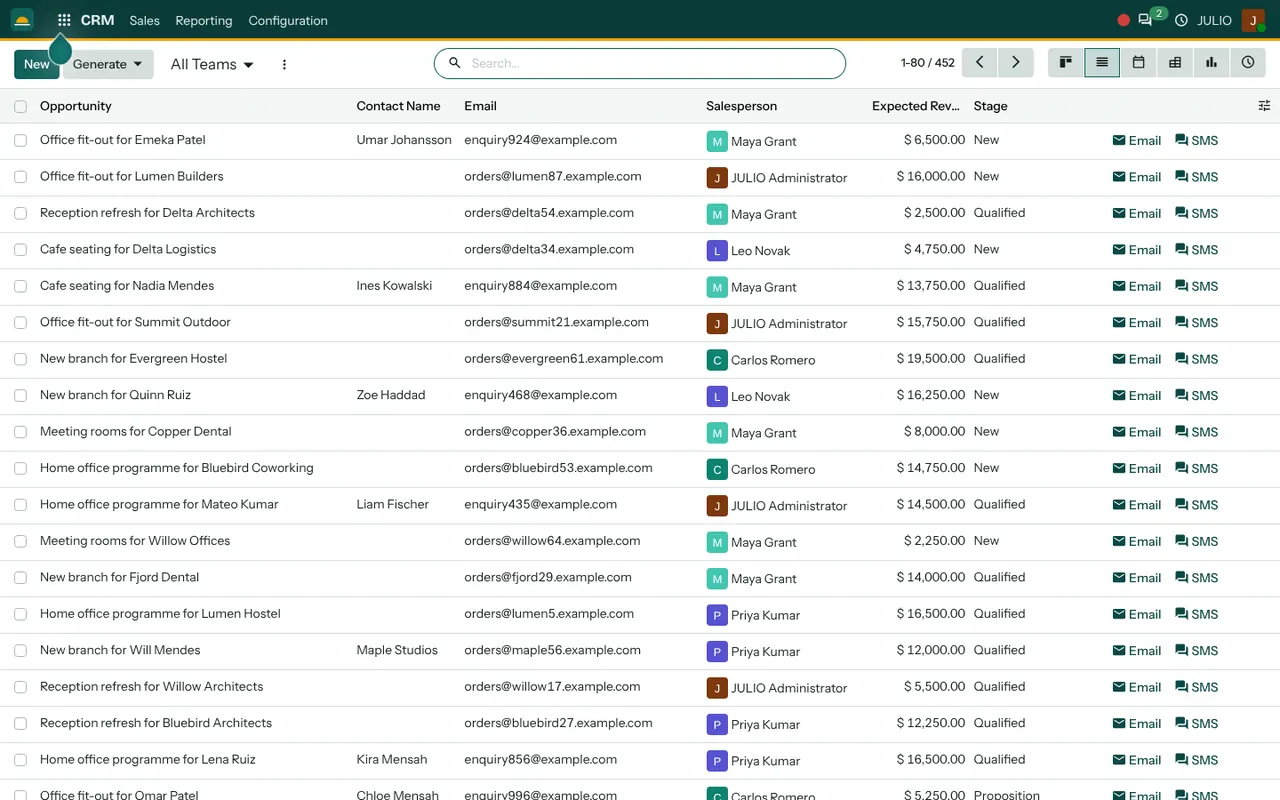Click the search magnifier icon
The height and width of the screenshot is (800, 1280).
[455, 63]
